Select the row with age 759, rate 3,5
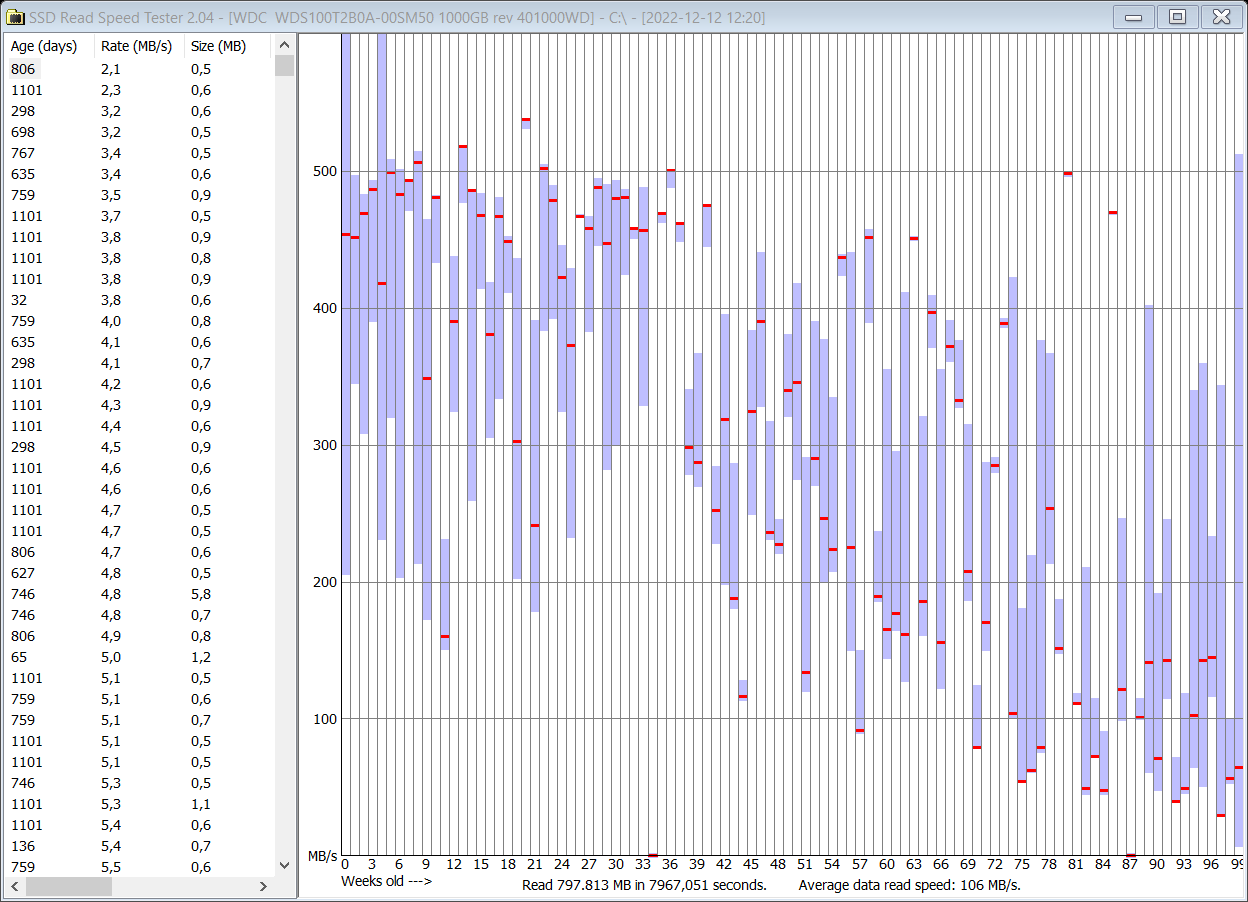 (x=140, y=195)
